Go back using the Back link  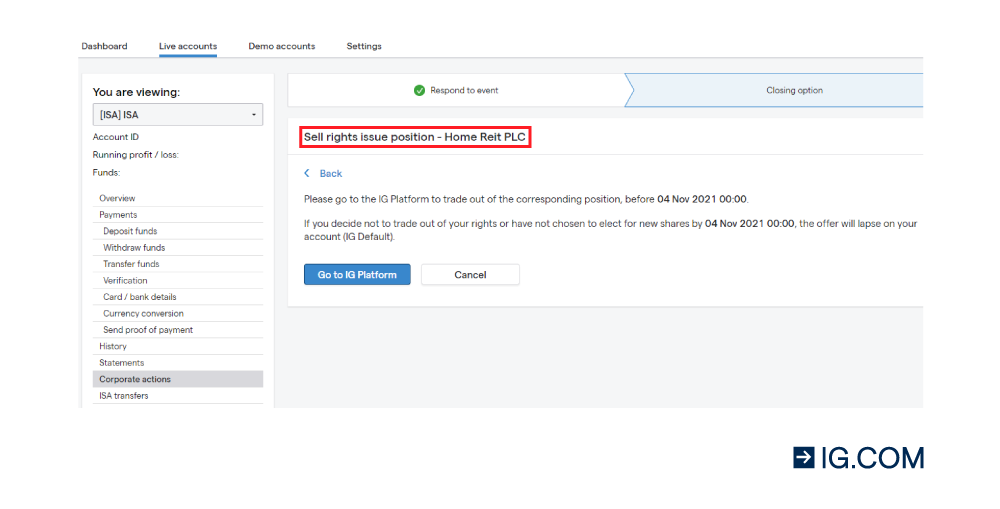point(330,173)
